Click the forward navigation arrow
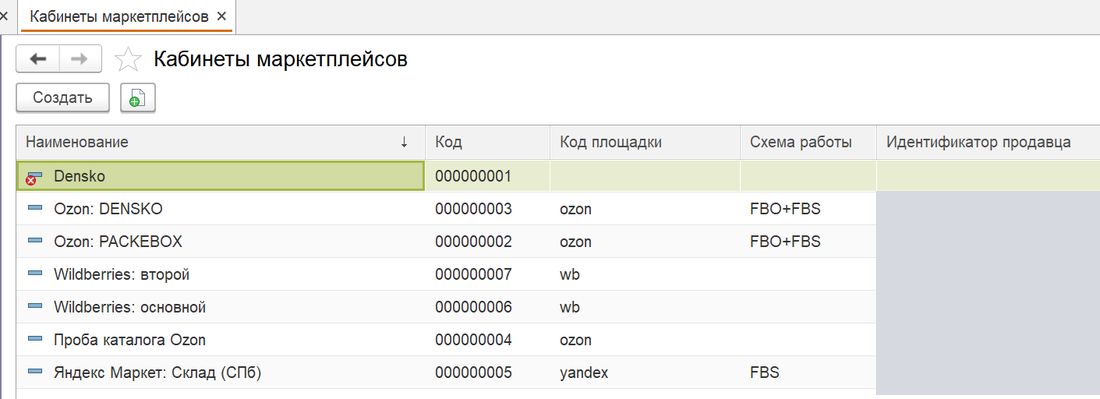This screenshot has height=399, width=1100. point(80,60)
